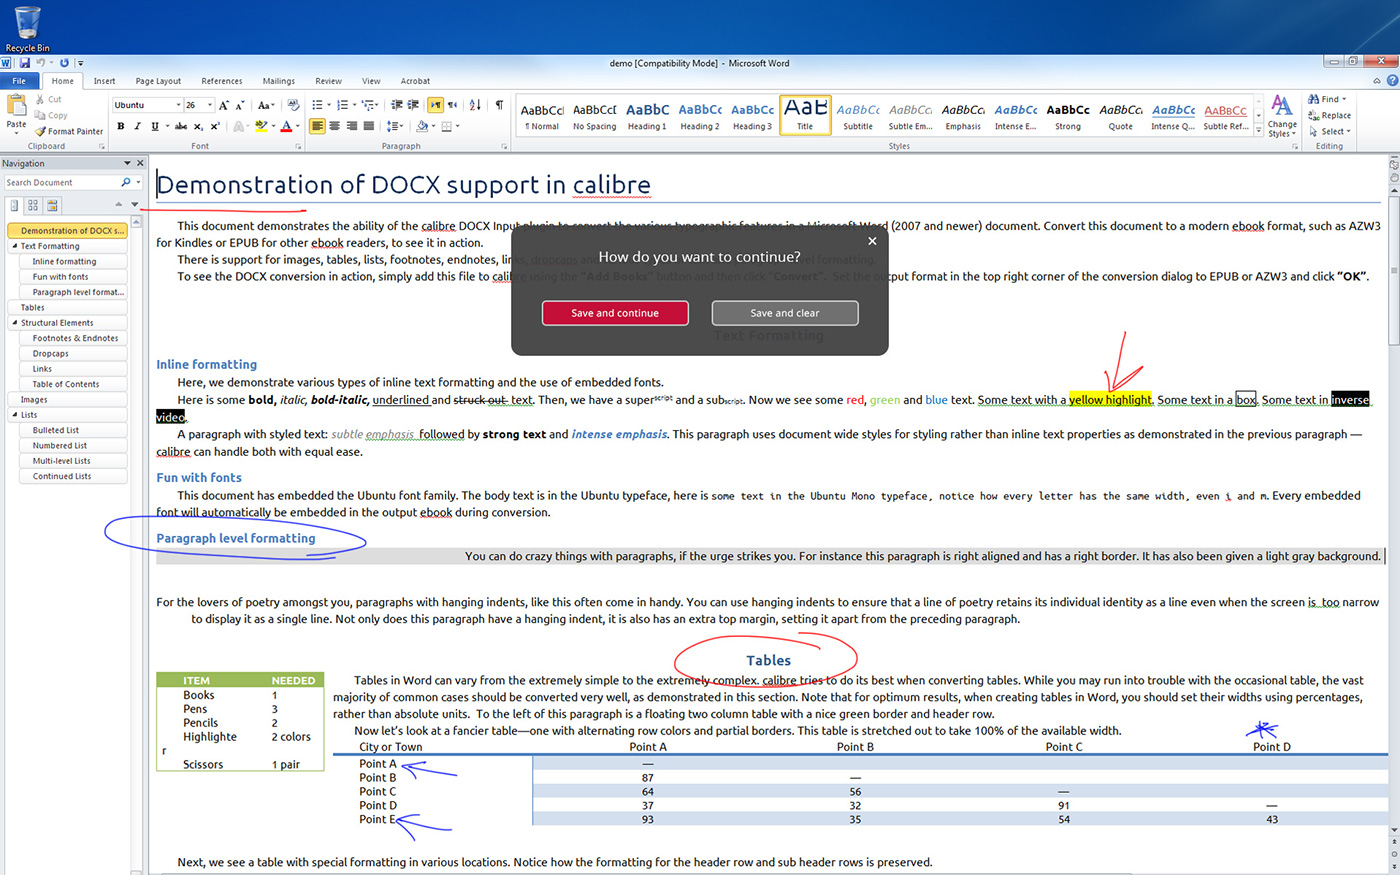
Task: Apply the Intense Quote style
Action: [1173, 115]
